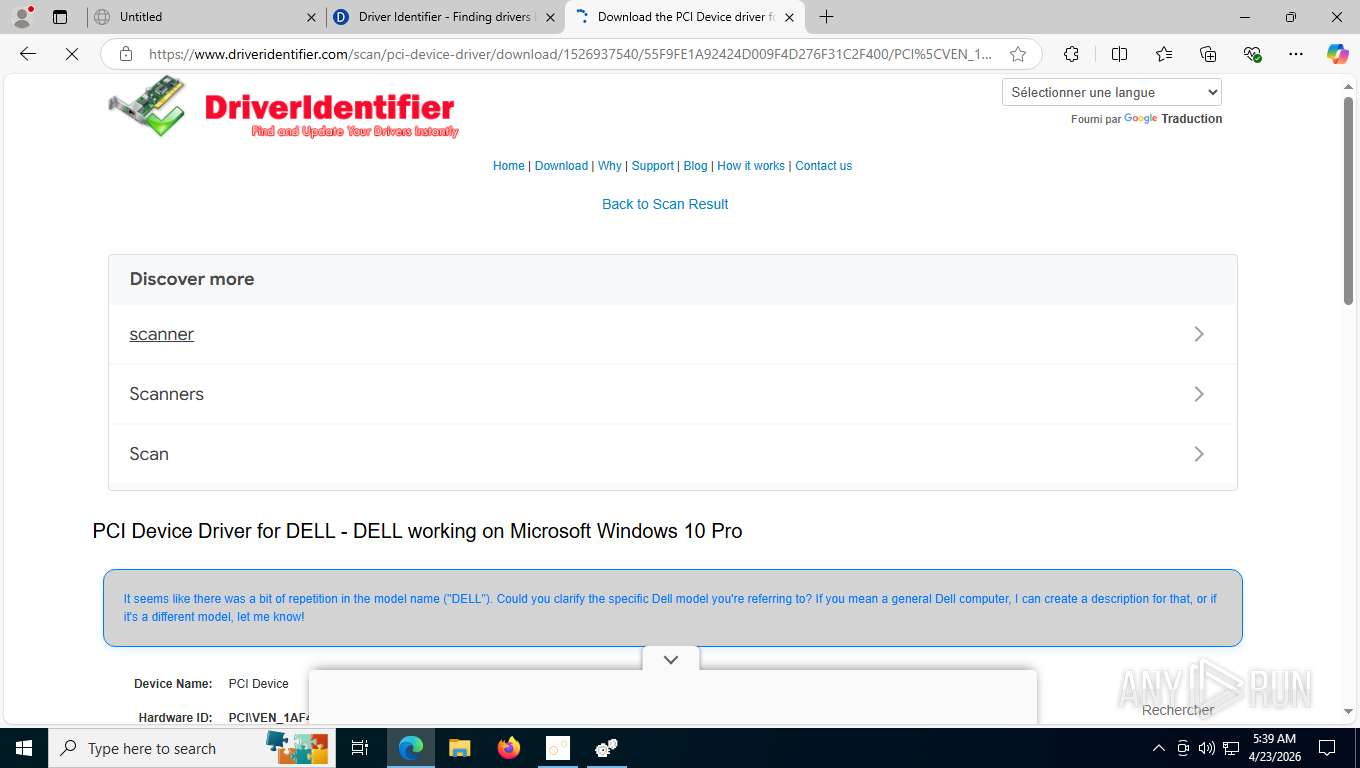The image size is (1360, 768).
Task: Open the Scan suggestion row
Action: 672,454
